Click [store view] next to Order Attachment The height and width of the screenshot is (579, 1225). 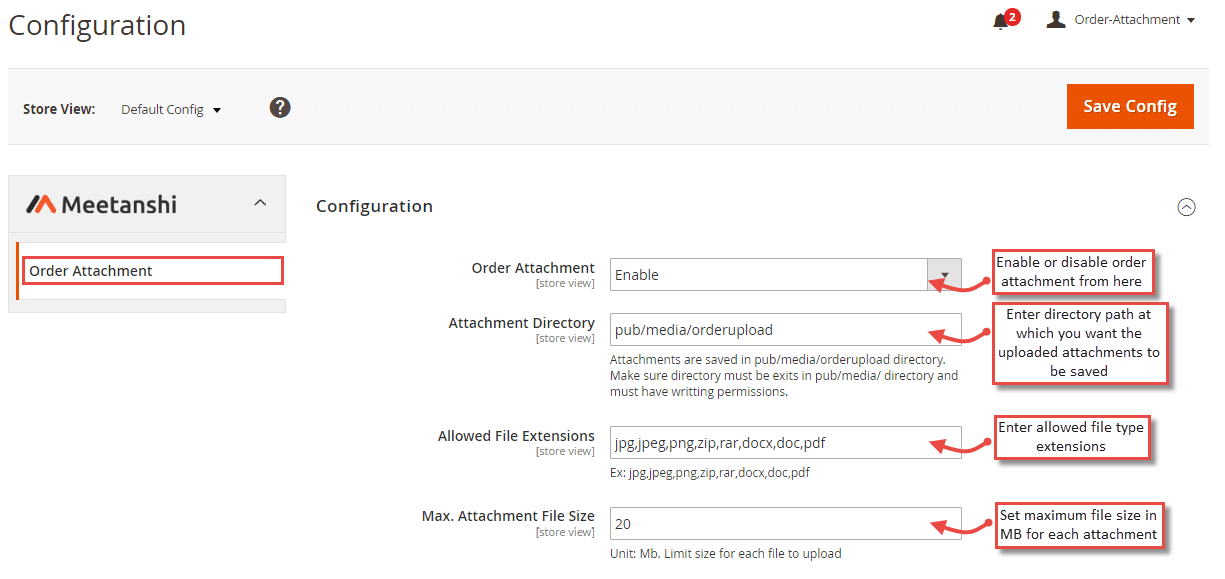pos(565,283)
